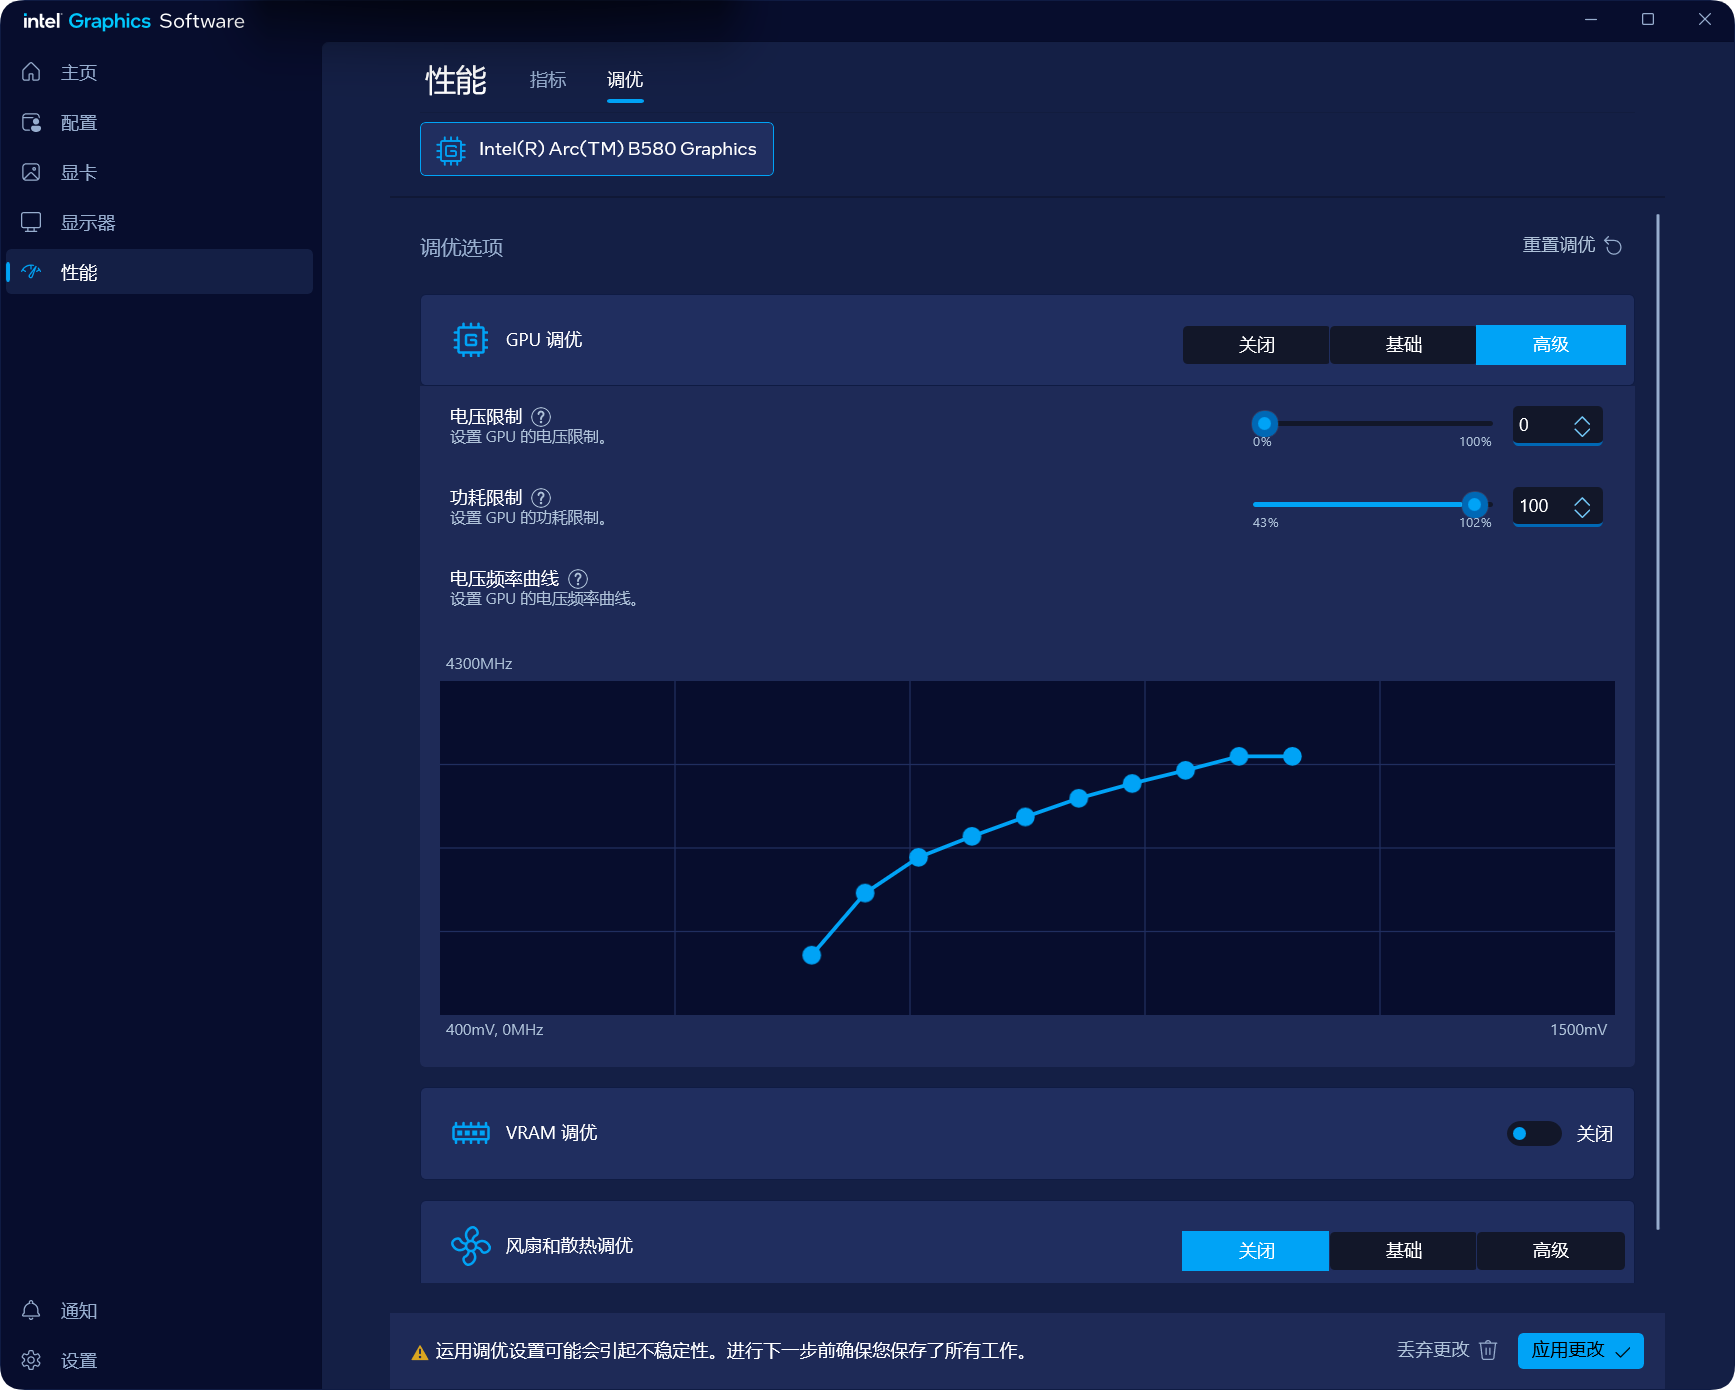The image size is (1735, 1390).
Task: Set 风扇和散热调优 mode to 关闭
Action: pyautogui.click(x=1255, y=1251)
